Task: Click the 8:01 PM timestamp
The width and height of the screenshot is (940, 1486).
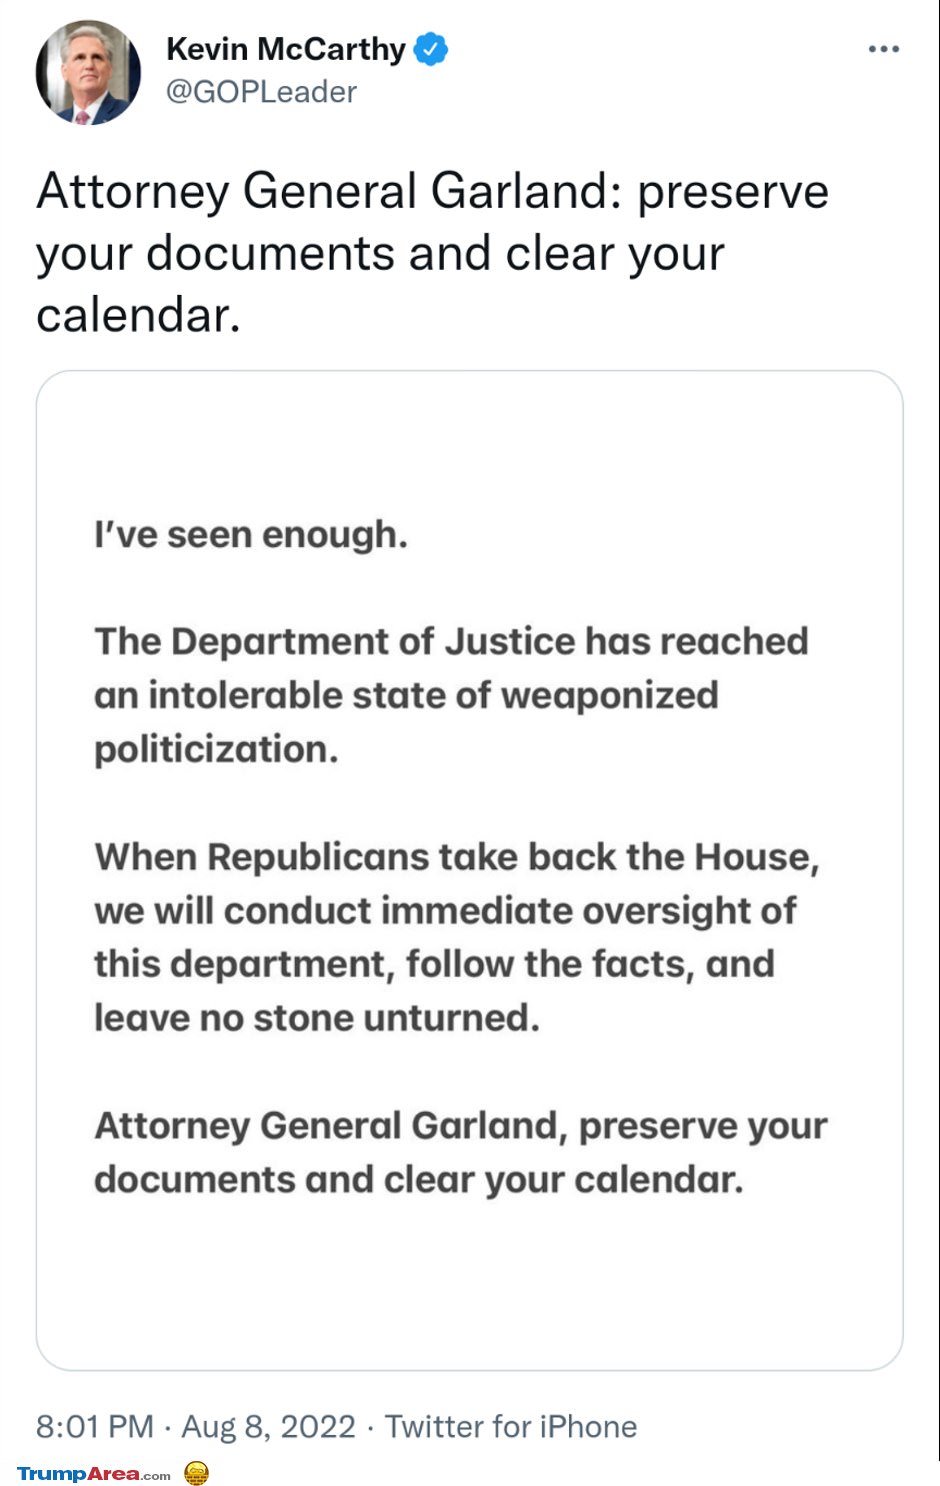Action: coord(95,1426)
